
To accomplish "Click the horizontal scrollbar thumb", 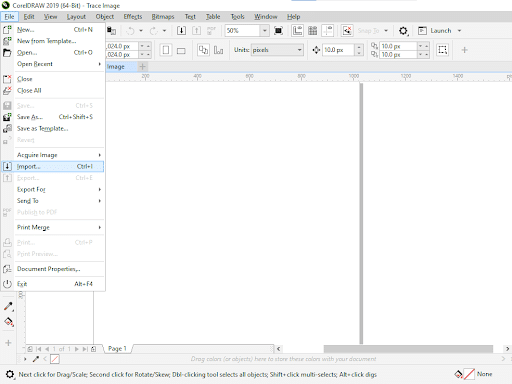I will point(408,349).
